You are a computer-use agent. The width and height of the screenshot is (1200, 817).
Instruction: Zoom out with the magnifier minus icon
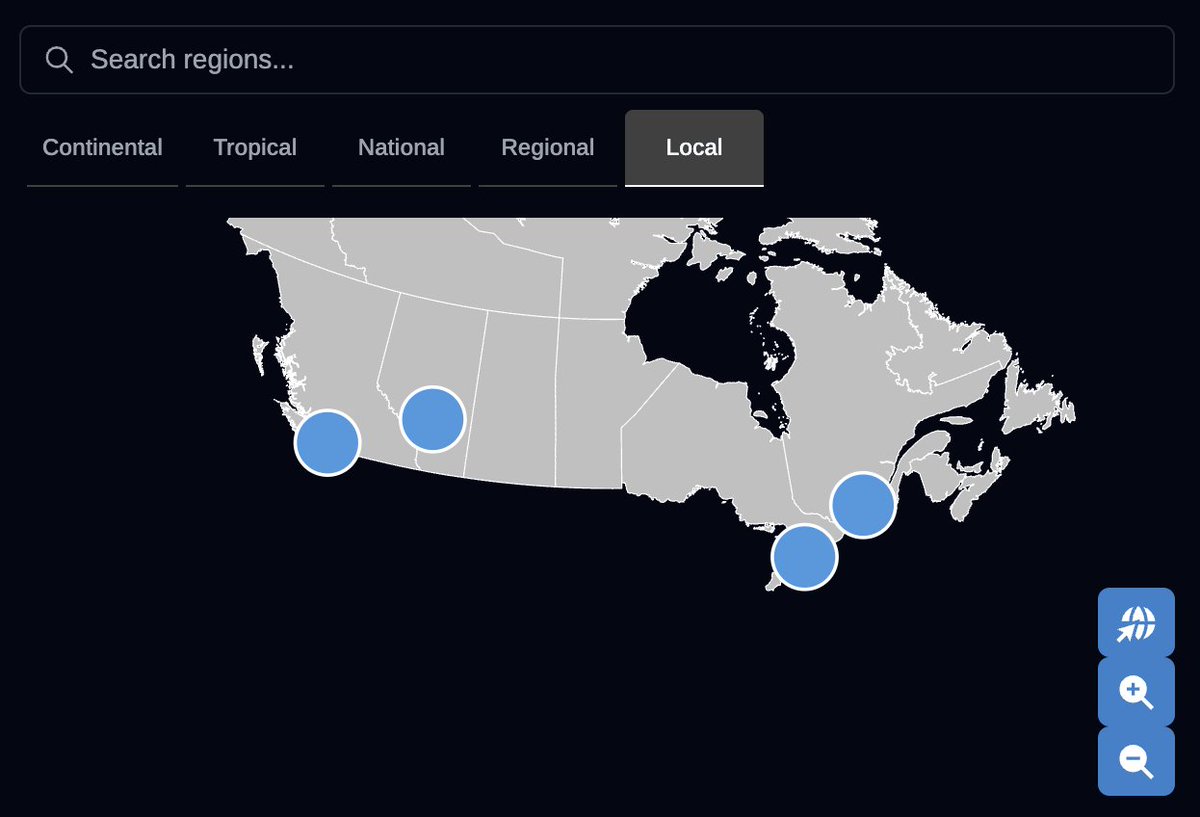(x=1136, y=761)
